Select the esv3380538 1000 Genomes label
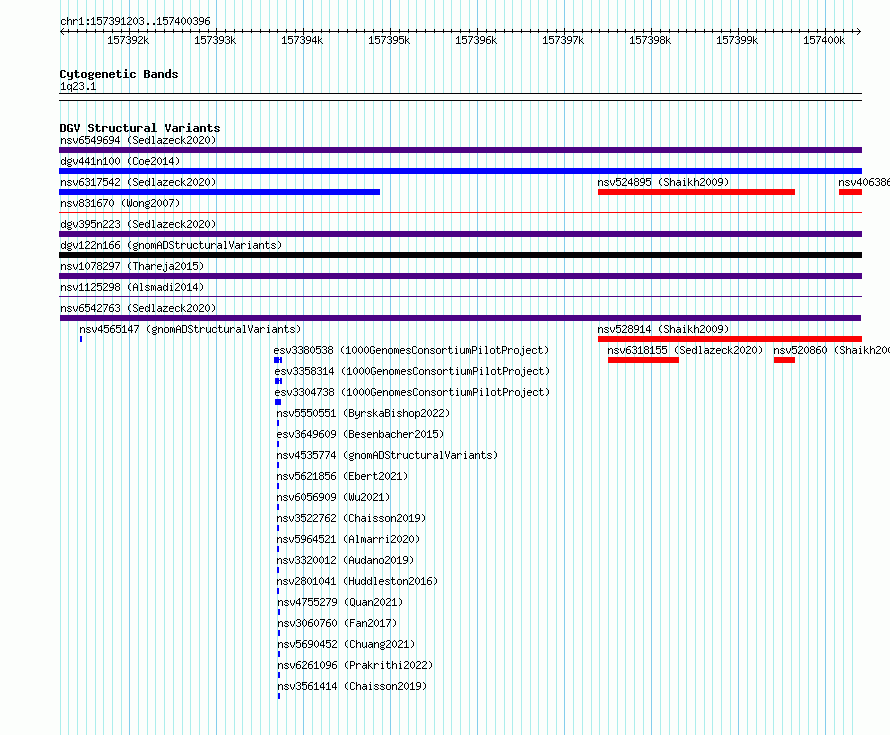Viewport: 890px width, 735px height. (412, 350)
